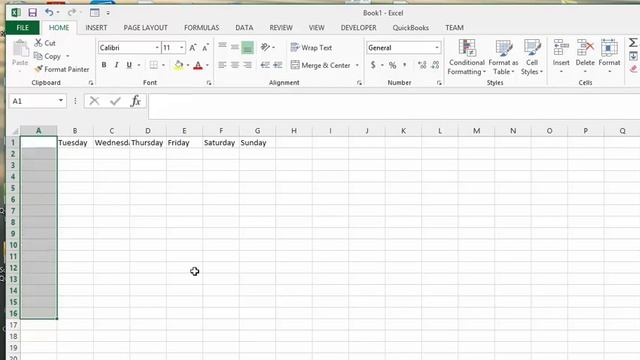Image resolution: width=640 pixels, height=360 pixels.
Task: Open the Name Box dropdown arrow
Action: pos(61,101)
